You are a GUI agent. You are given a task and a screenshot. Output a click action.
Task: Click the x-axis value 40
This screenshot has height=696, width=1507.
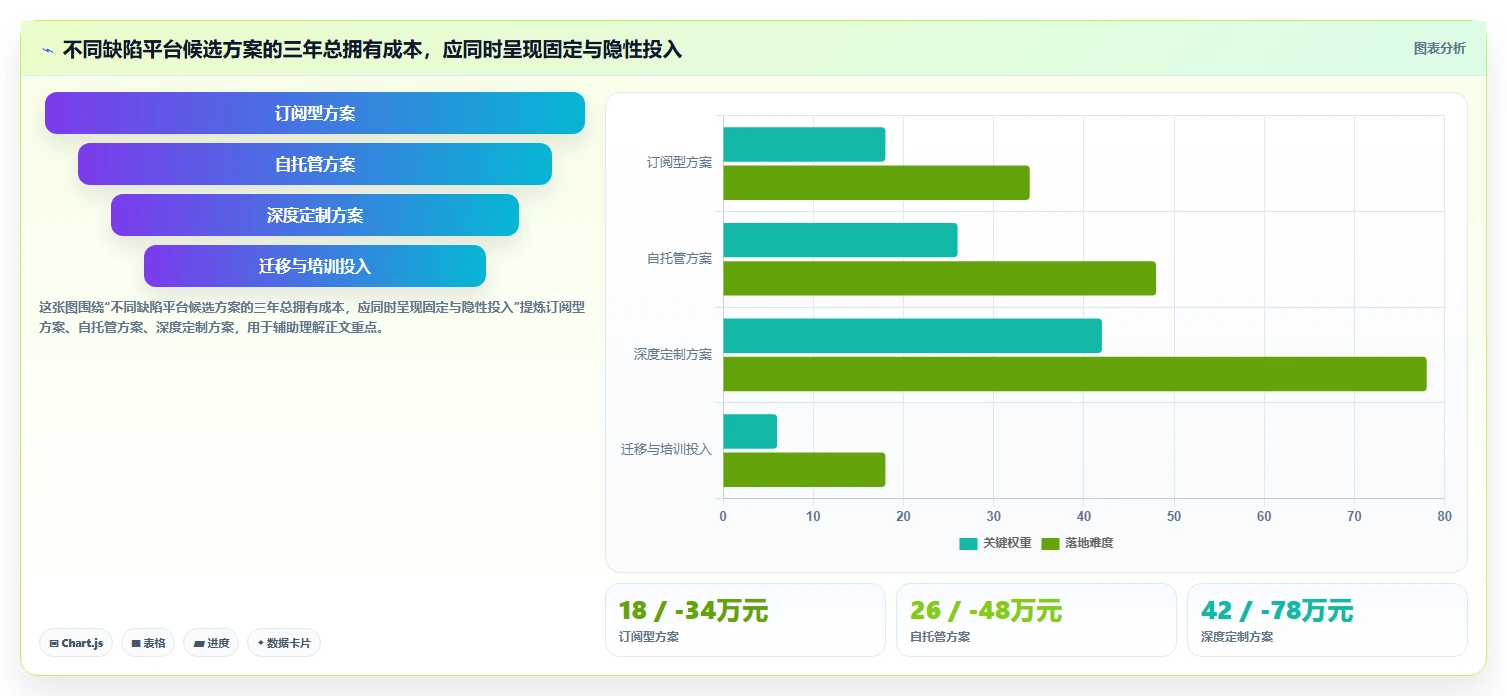1084,516
